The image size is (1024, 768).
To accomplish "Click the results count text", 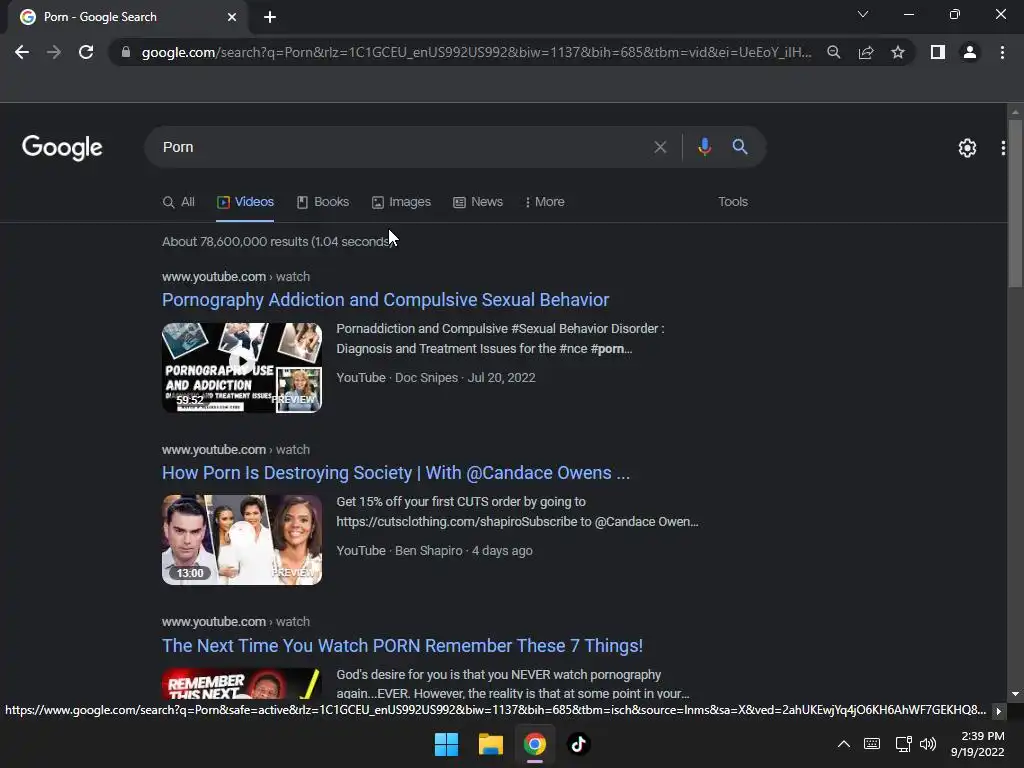I will coord(279,242).
